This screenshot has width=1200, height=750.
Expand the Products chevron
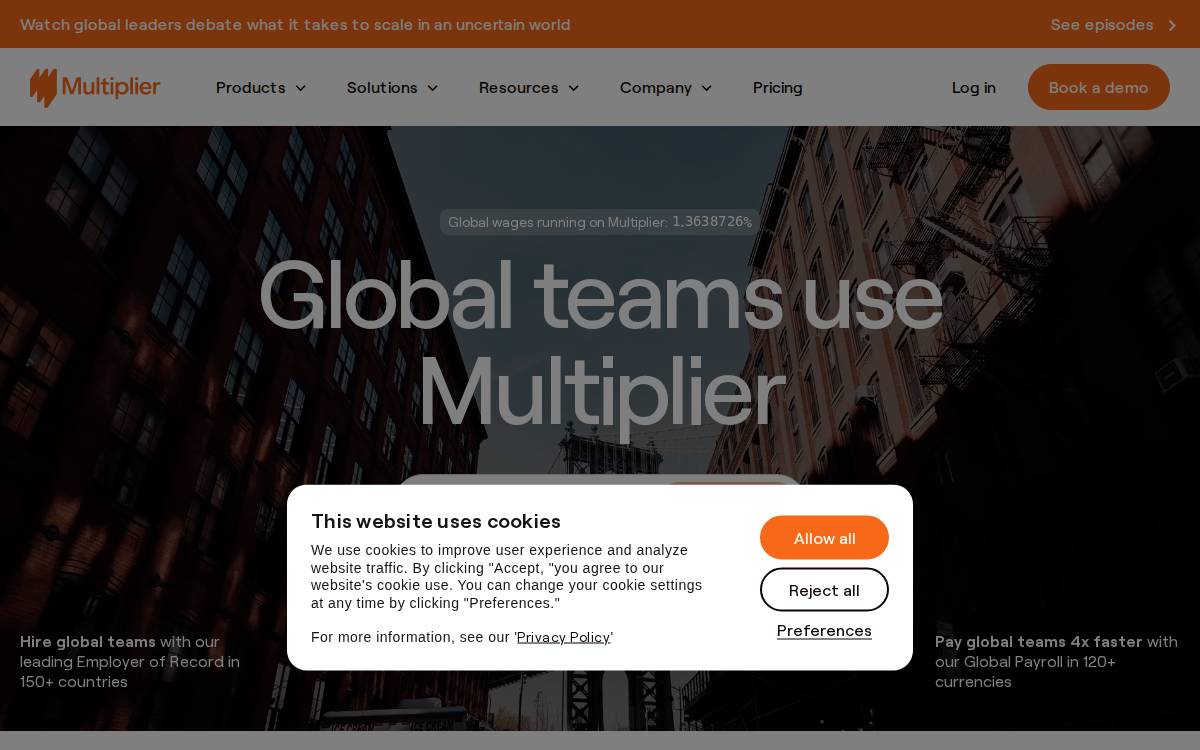tap(300, 88)
